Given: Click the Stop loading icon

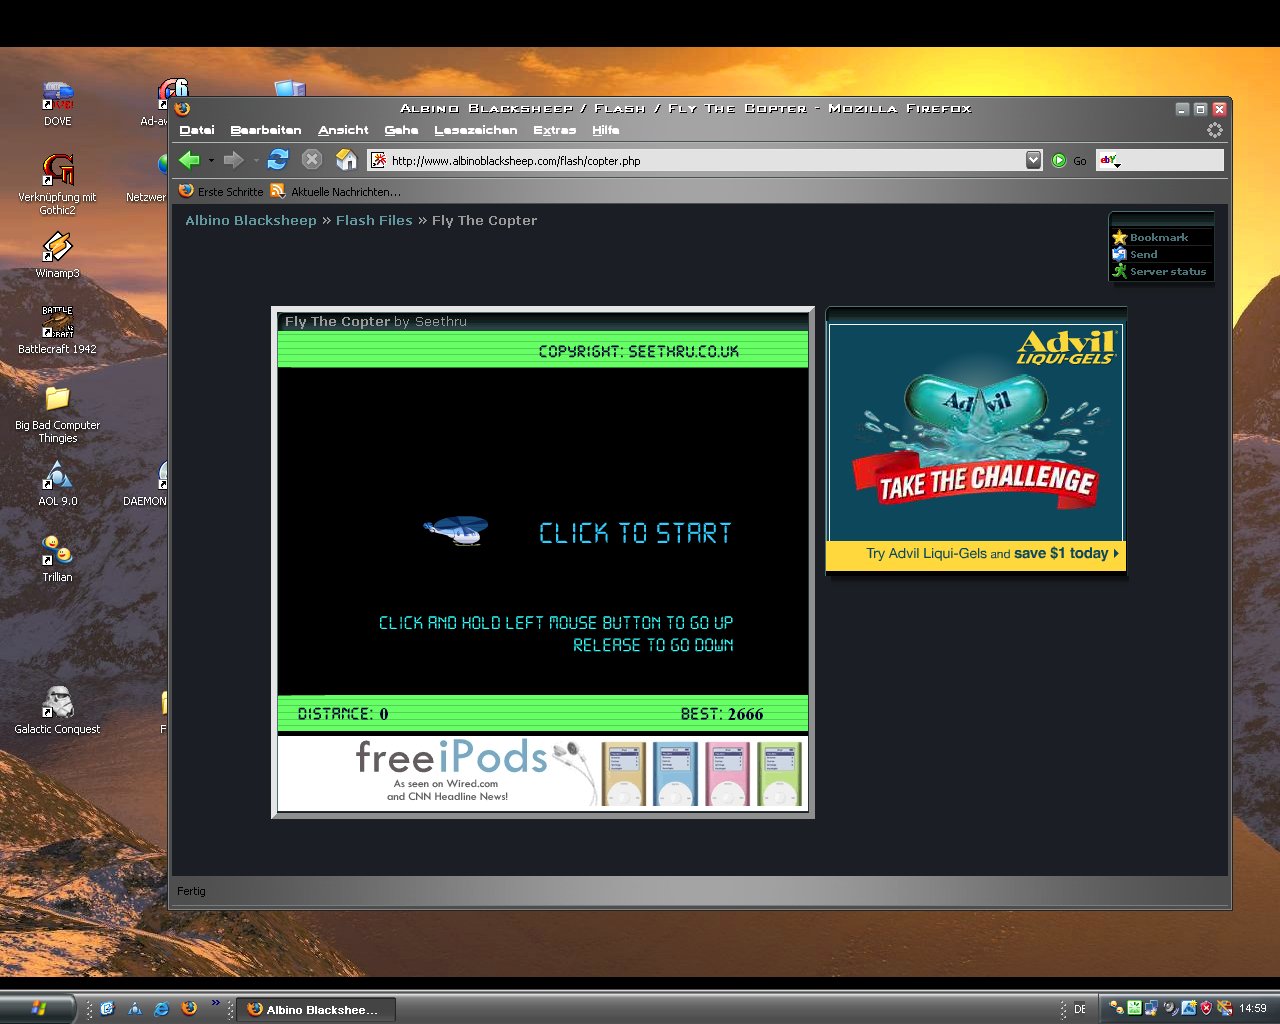Looking at the screenshot, I should click(312, 160).
